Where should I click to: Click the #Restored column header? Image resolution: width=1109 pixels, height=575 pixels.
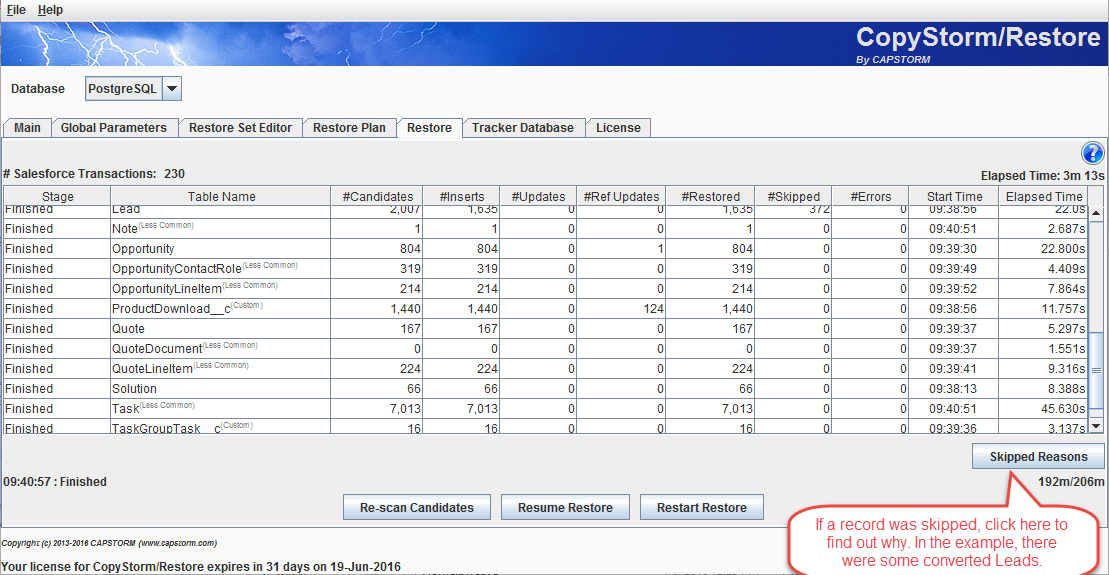[x=711, y=197]
